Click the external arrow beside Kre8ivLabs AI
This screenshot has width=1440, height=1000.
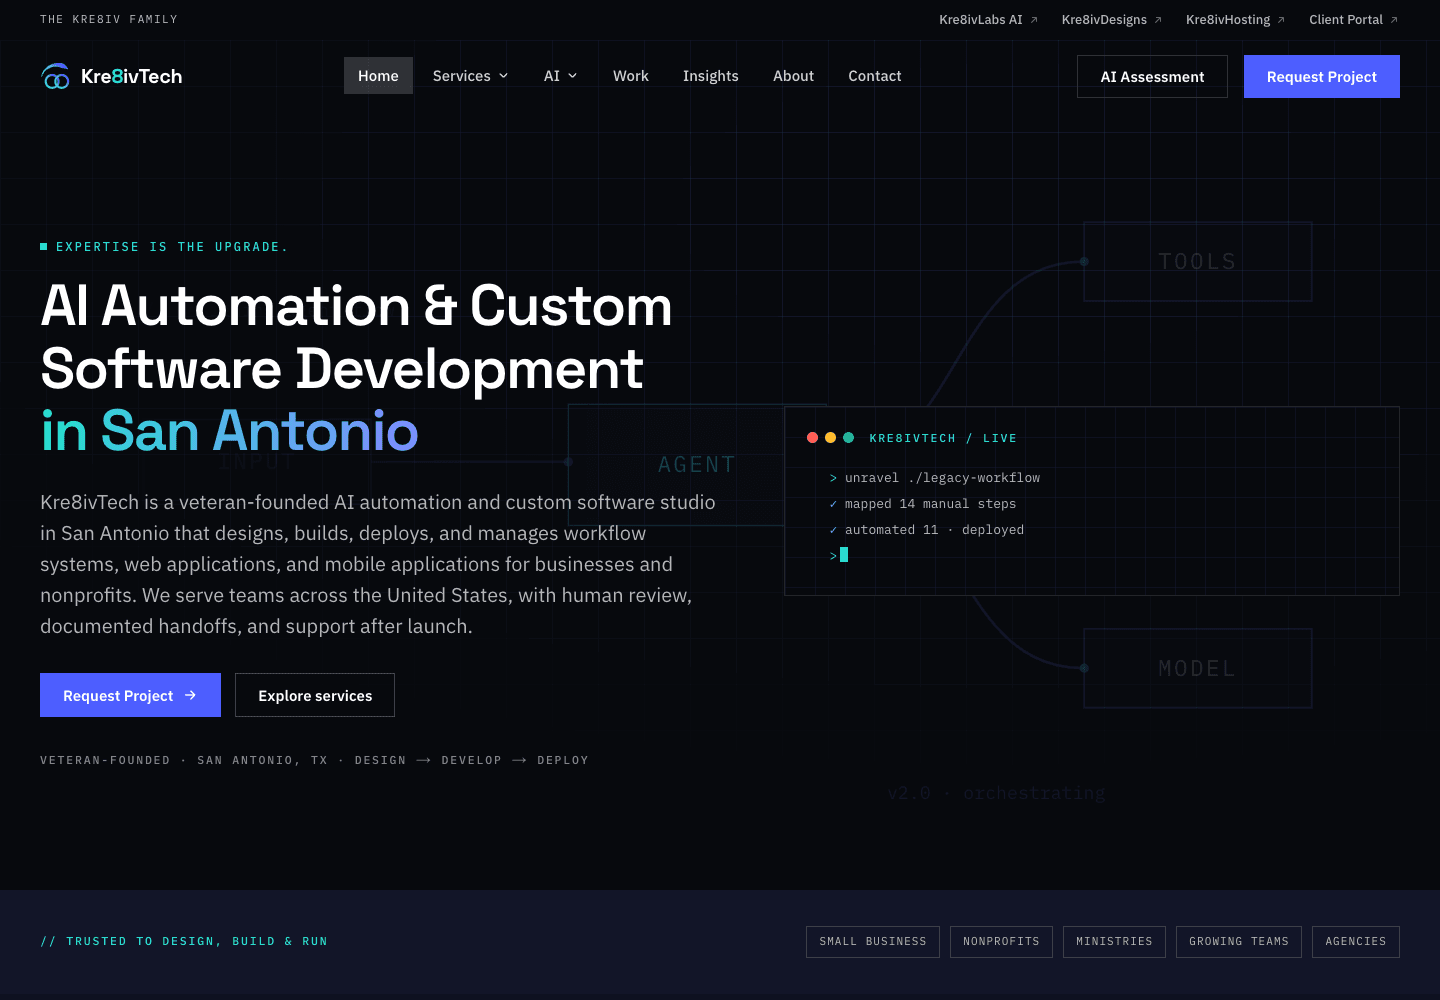1034,20
